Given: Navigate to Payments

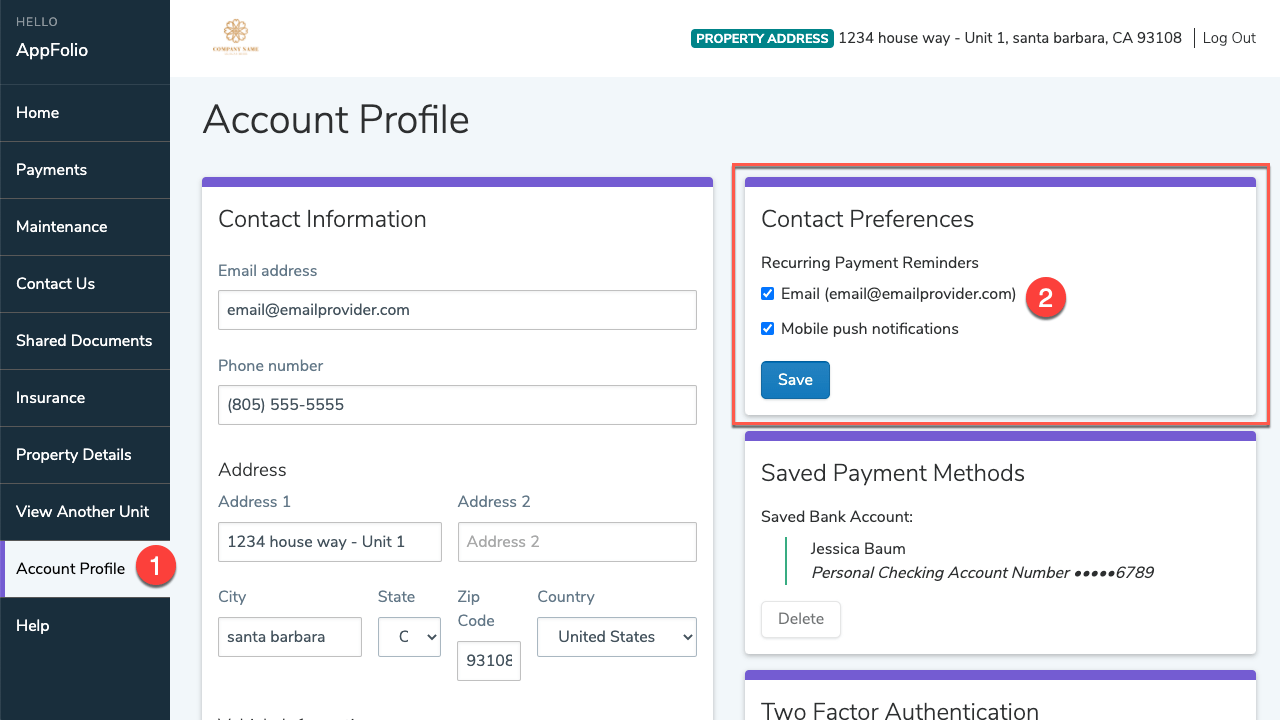Looking at the screenshot, I should point(51,170).
